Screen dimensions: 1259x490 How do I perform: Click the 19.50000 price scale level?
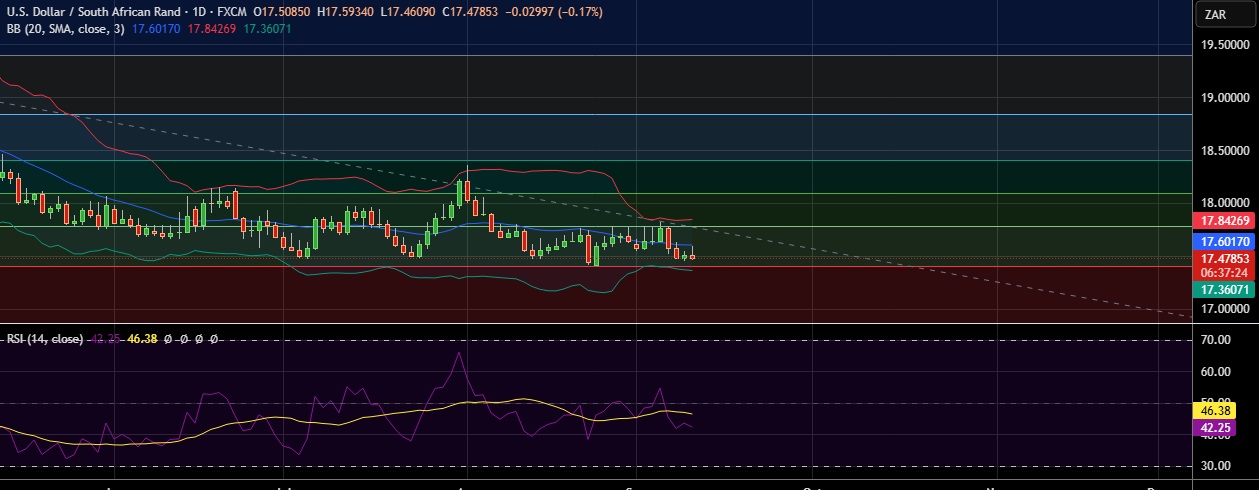tap(1227, 45)
